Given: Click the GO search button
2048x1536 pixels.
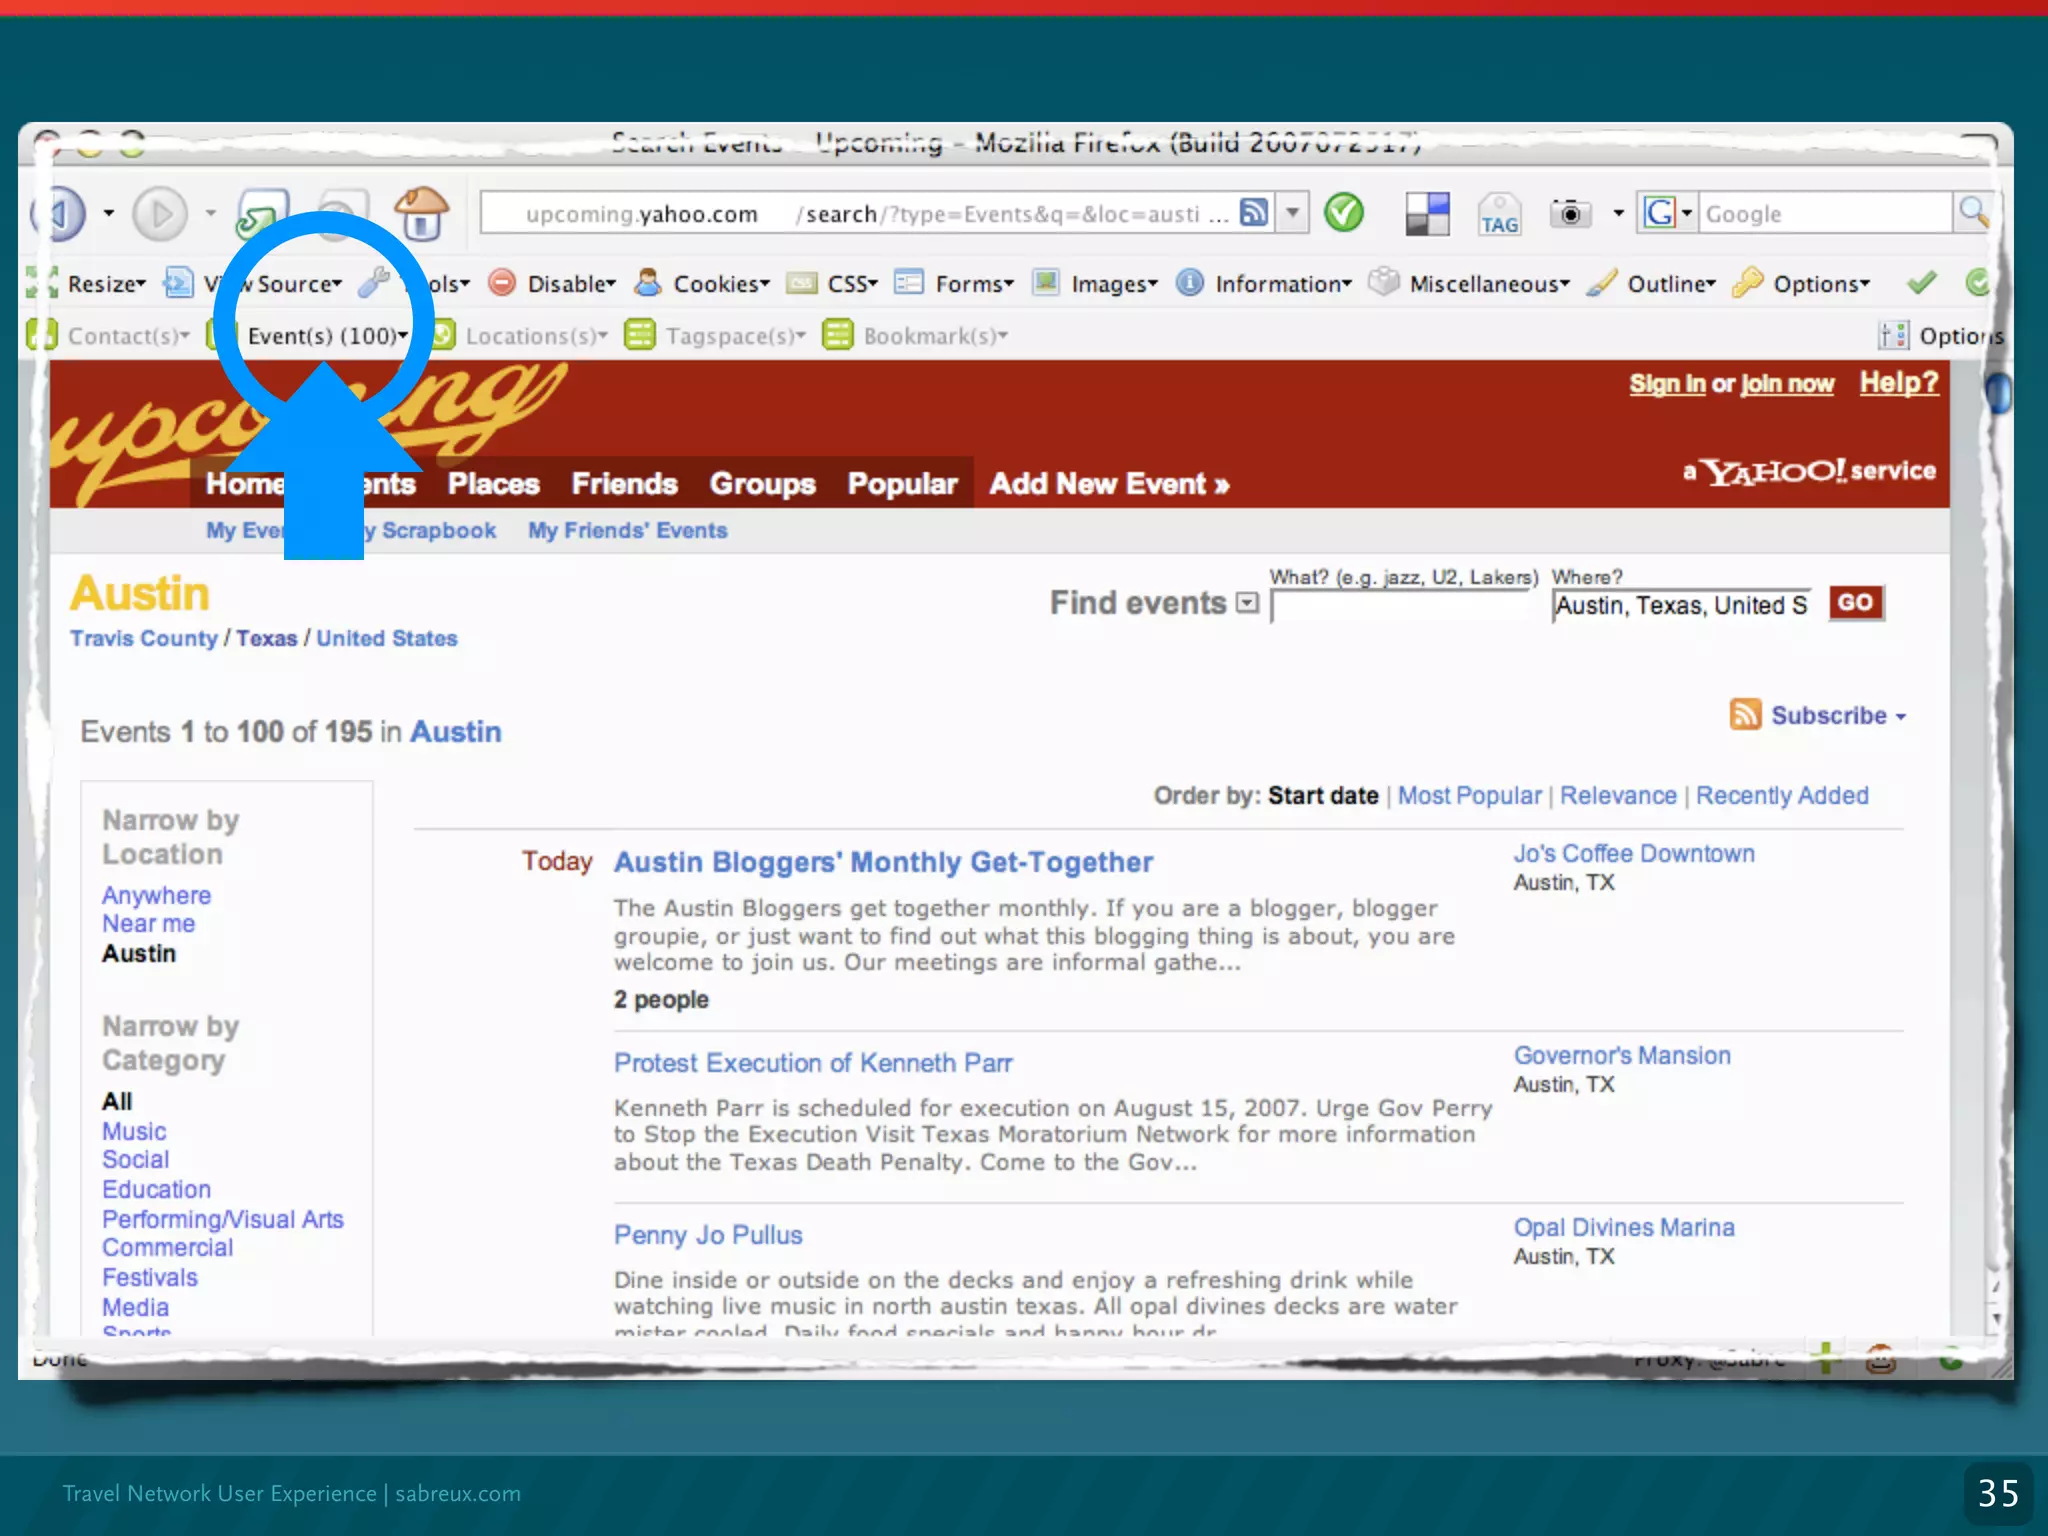Looking at the screenshot, I should pyautogui.click(x=1856, y=603).
